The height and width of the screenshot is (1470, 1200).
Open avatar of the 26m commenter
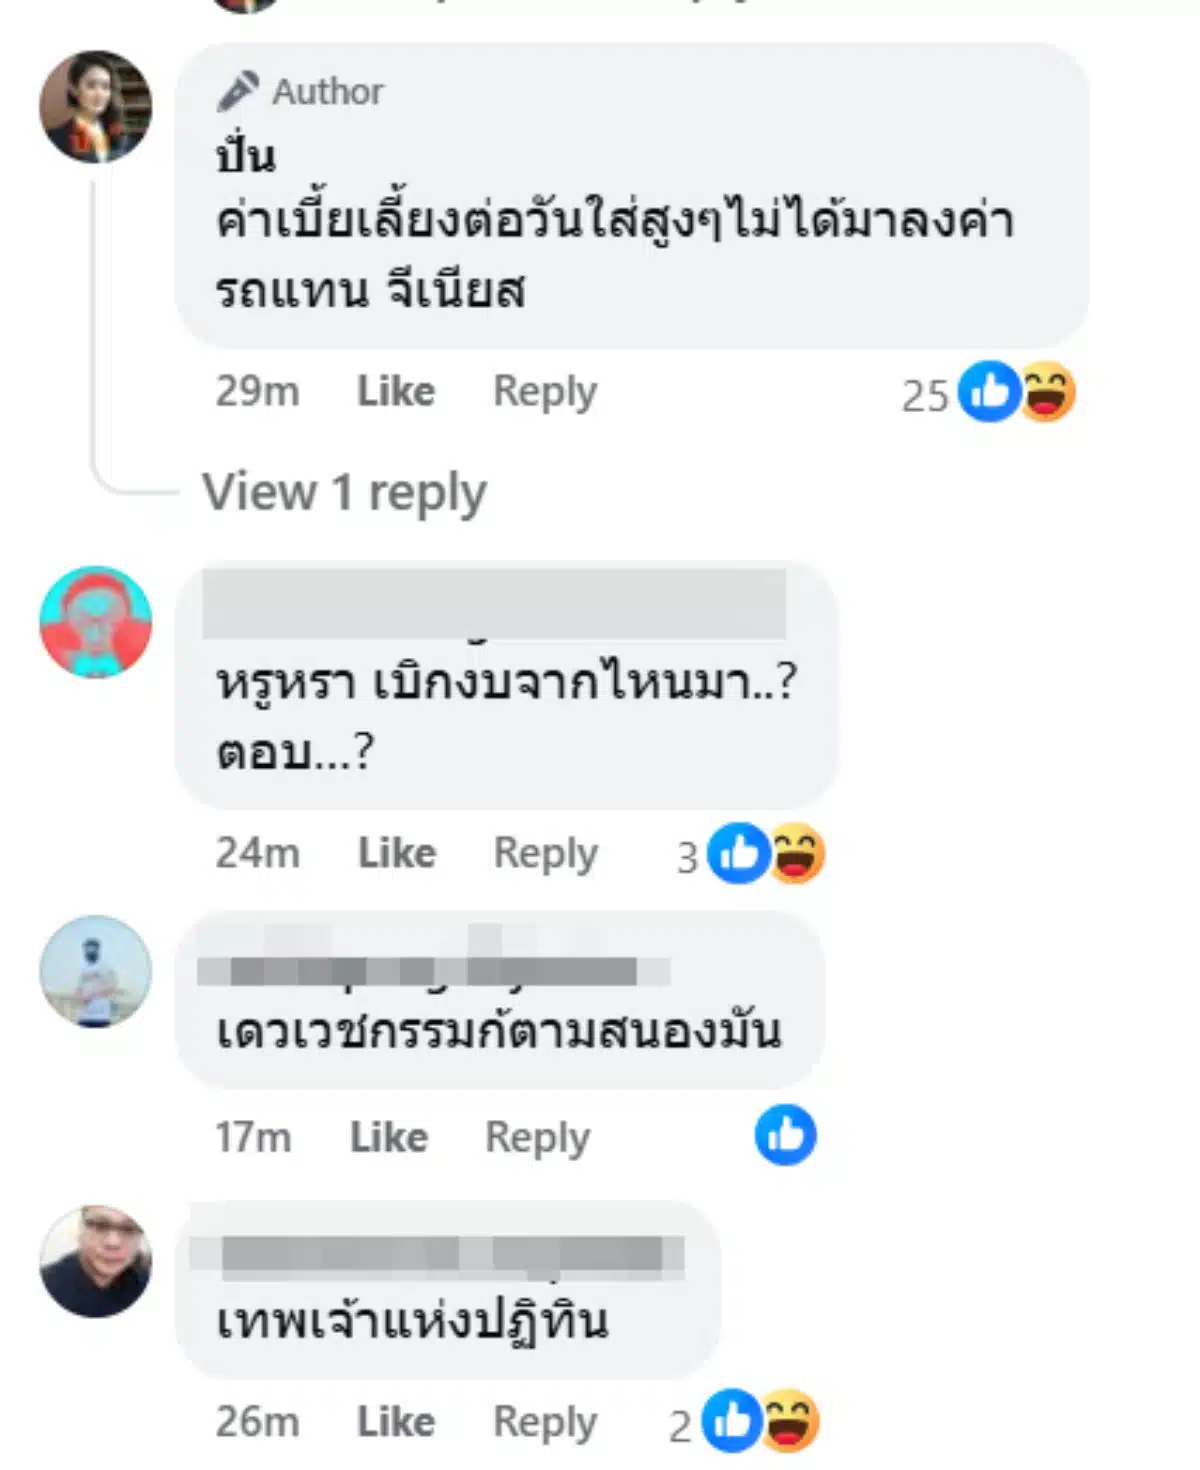pyautogui.click(x=96, y=1261)
